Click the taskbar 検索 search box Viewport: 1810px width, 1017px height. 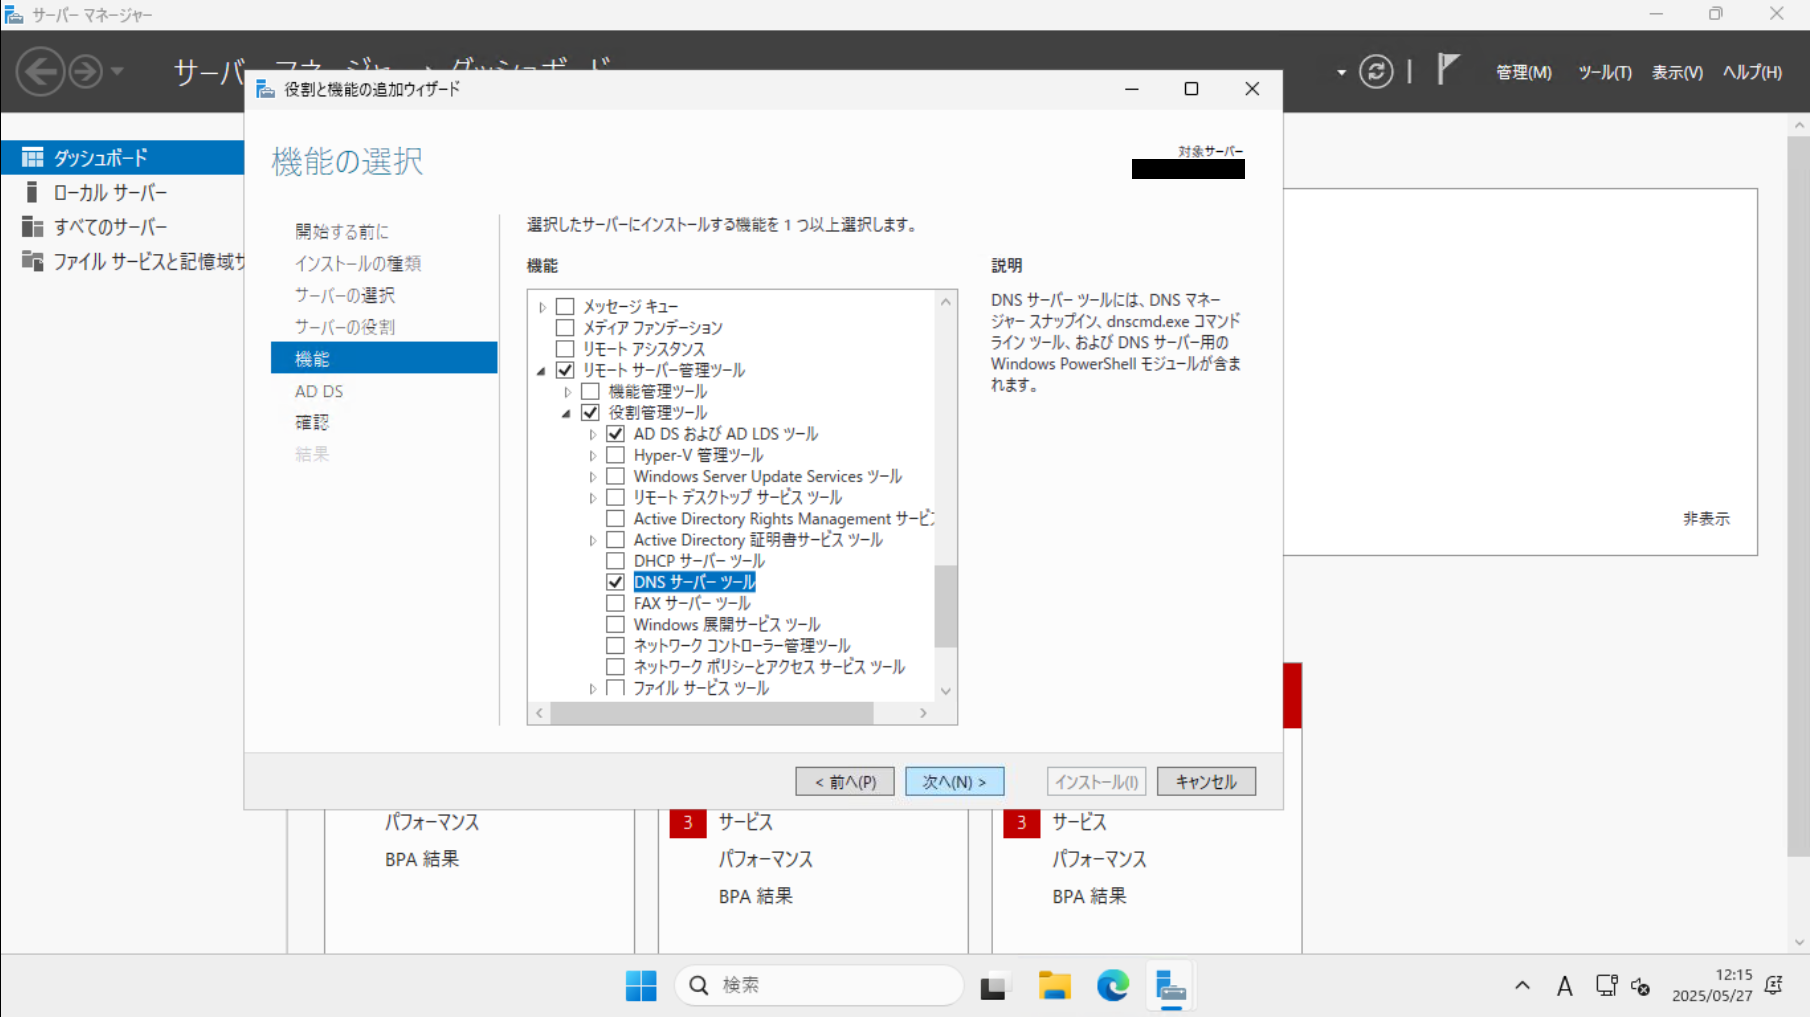[x=819, y=986]
